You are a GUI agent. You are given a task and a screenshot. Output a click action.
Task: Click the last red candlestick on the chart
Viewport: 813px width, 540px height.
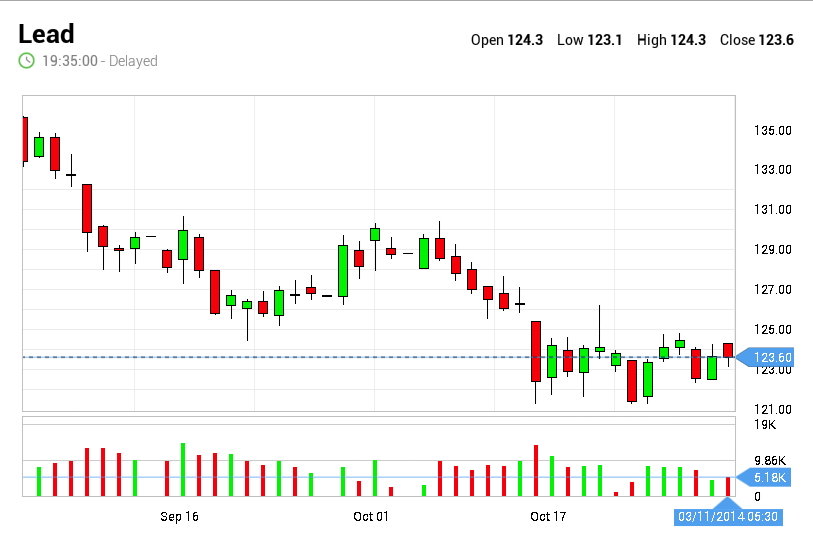pos(728,350)
